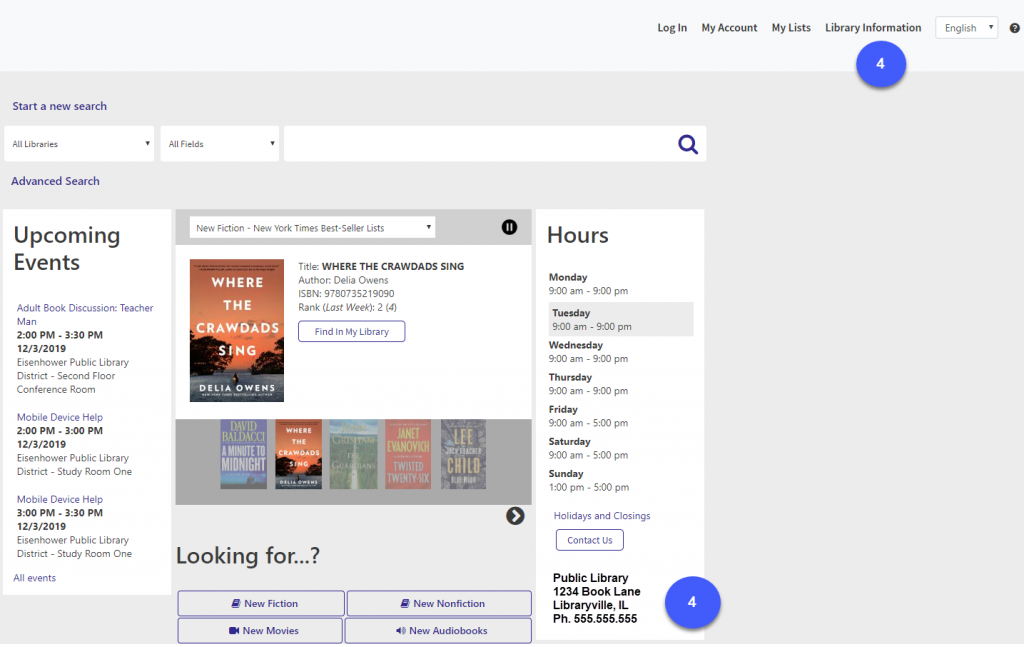
Task: Select the small Where the Crawdads Sing thumbnail
Action: pos(298,454)
